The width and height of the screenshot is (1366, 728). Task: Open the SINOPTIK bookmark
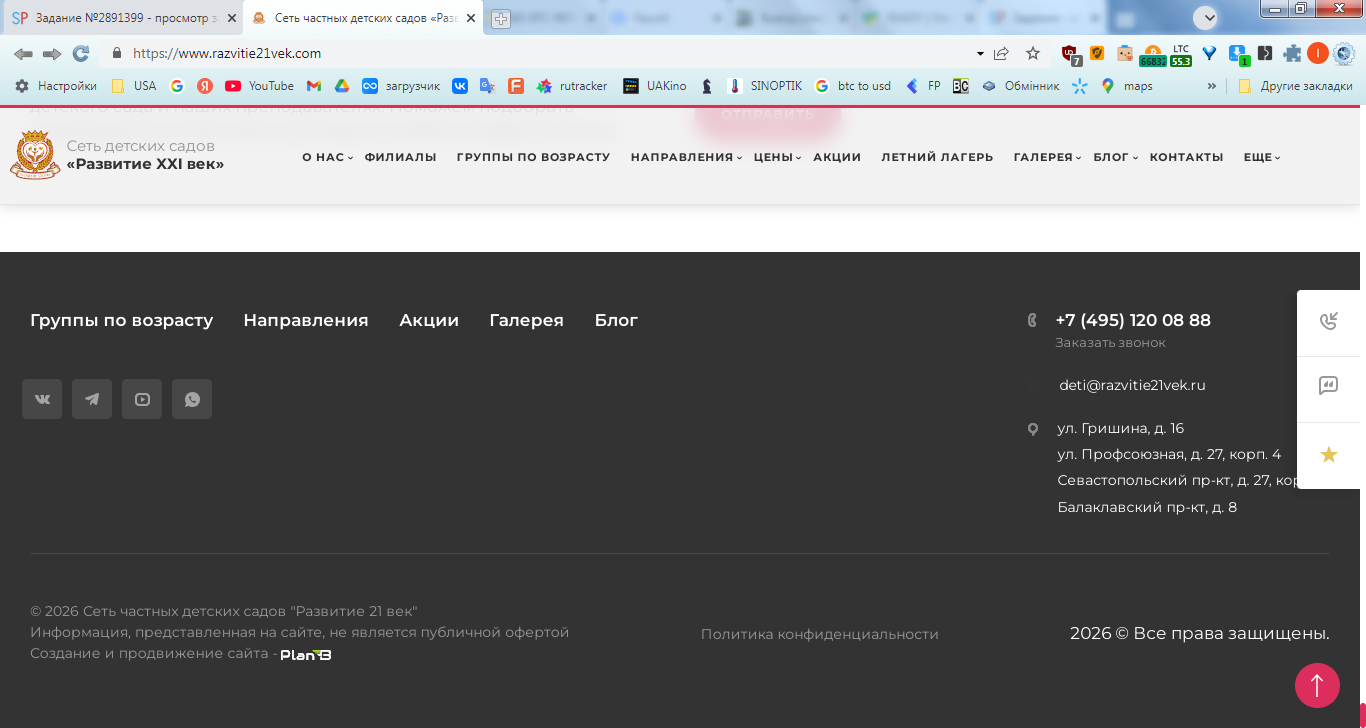(x=765, y=86)
